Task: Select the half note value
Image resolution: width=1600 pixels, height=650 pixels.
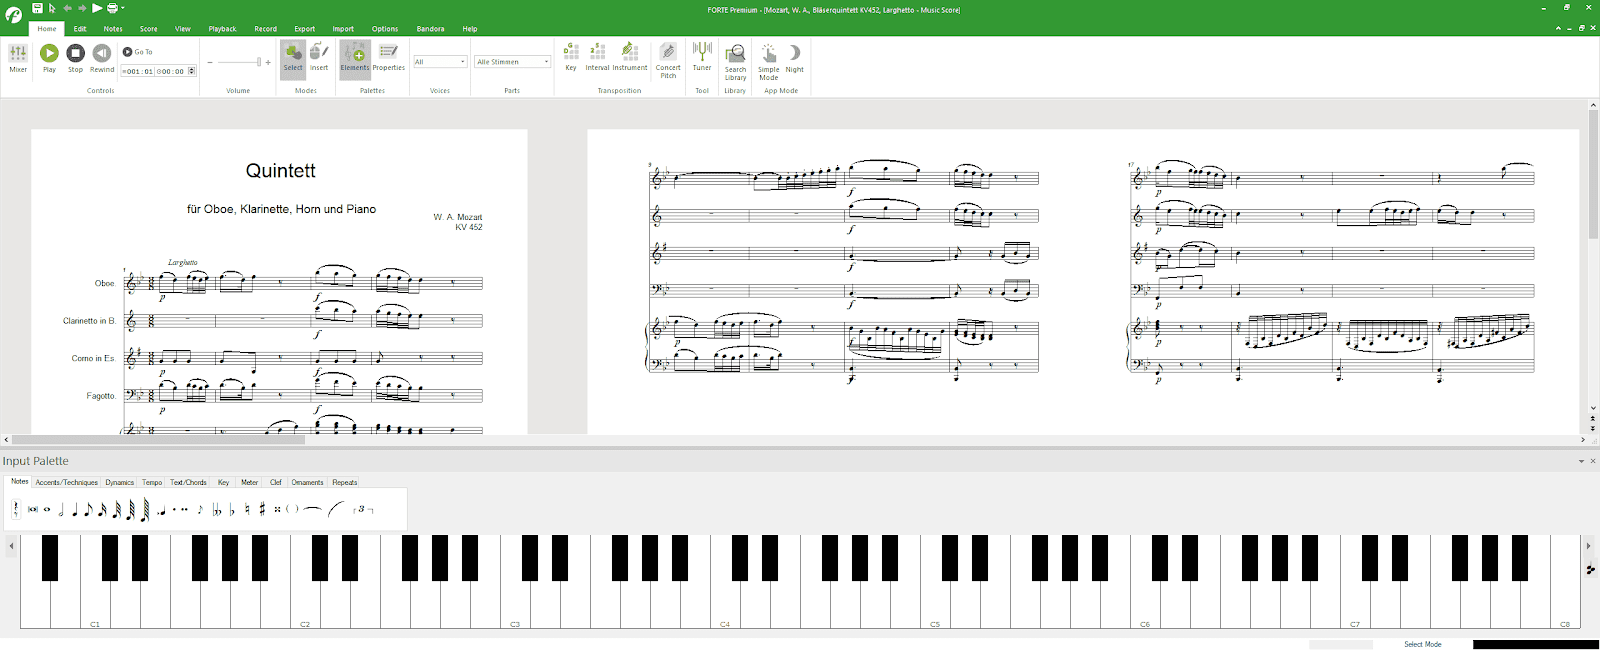Action: (61, 510)
